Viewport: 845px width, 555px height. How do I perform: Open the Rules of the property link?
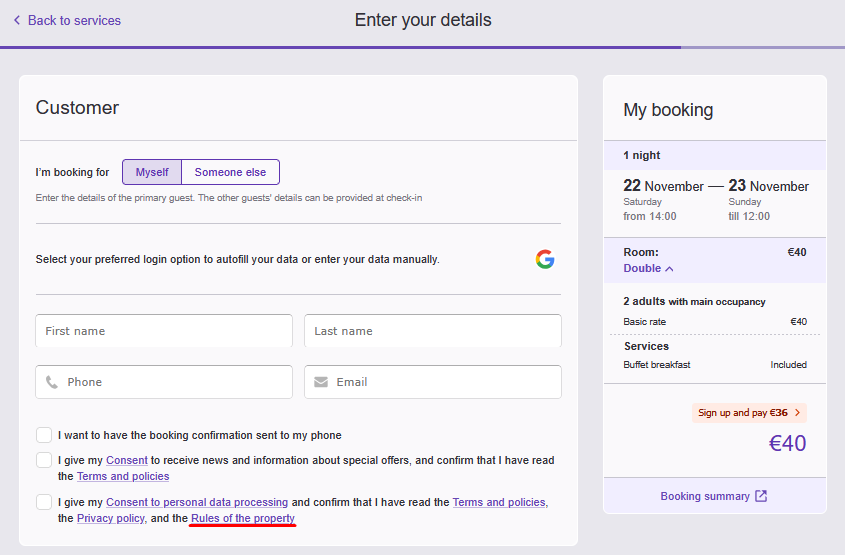[x=243, y=518]
